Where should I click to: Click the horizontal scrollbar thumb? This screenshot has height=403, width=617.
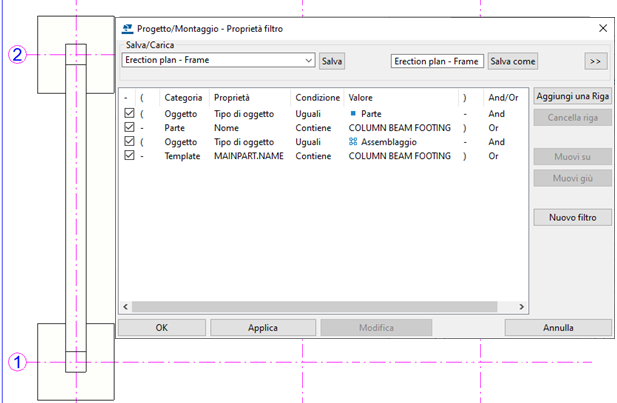(314, 307)
